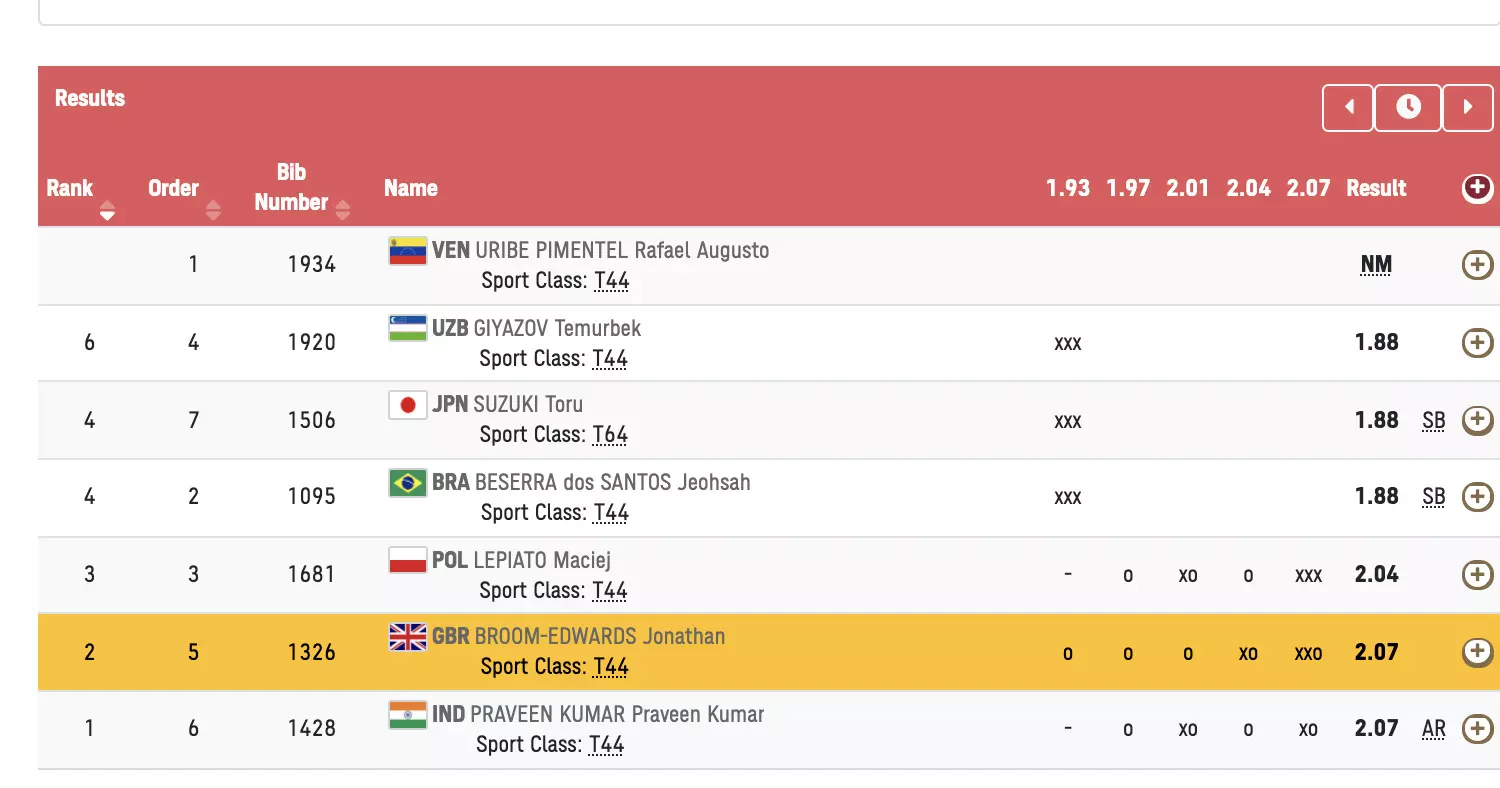The height and width of the screenshot is (788, 1500).
Task: Click the T44 sport class for GIYAZOV
Action: 609,359
